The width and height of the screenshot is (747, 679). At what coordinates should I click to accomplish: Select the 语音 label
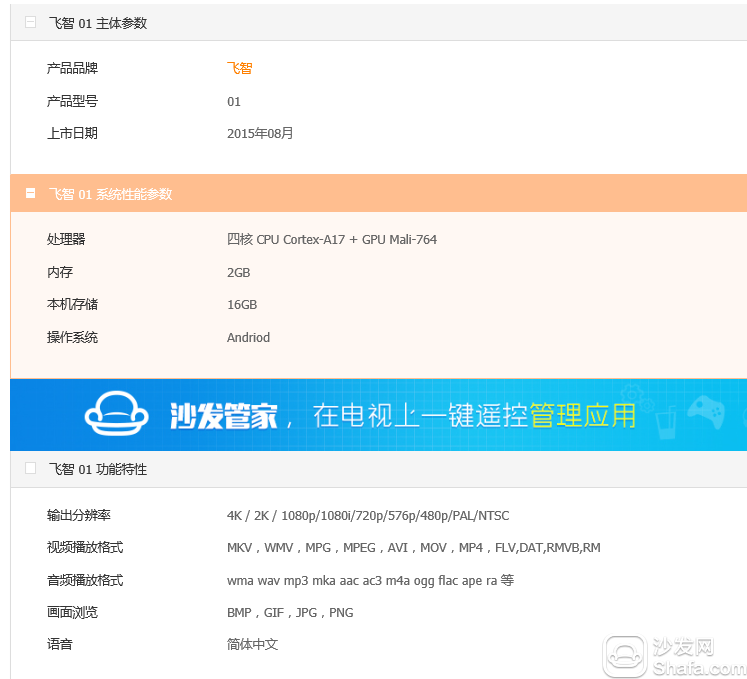click(60, 644)
